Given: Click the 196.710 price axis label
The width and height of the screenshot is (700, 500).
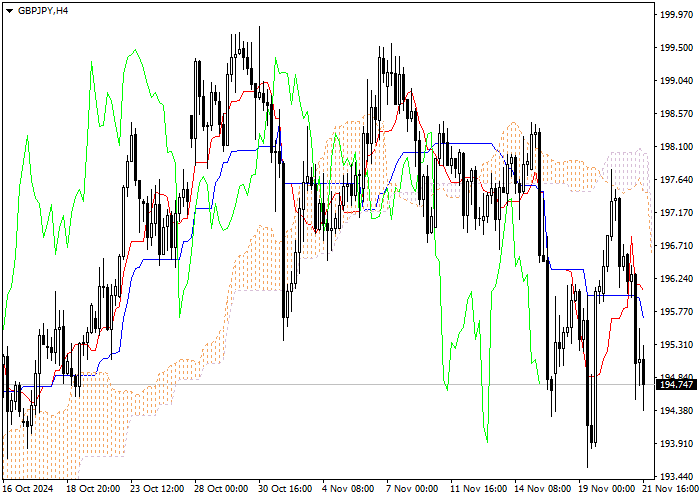Looking at the screenshot, I should (x=676, y=246).
